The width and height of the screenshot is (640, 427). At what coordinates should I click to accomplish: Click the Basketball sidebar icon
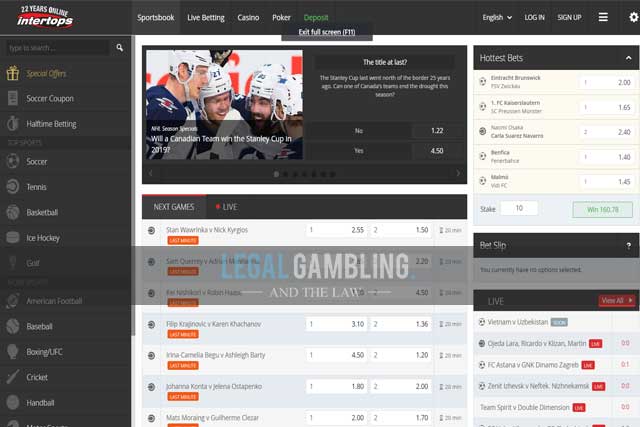pyautogui.click(x=13, y=212)
